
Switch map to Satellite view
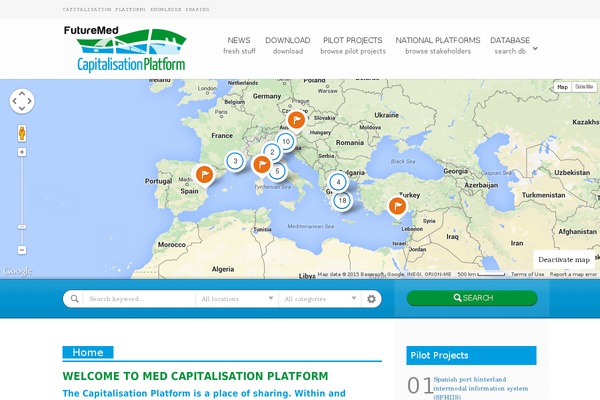[584, 87]
